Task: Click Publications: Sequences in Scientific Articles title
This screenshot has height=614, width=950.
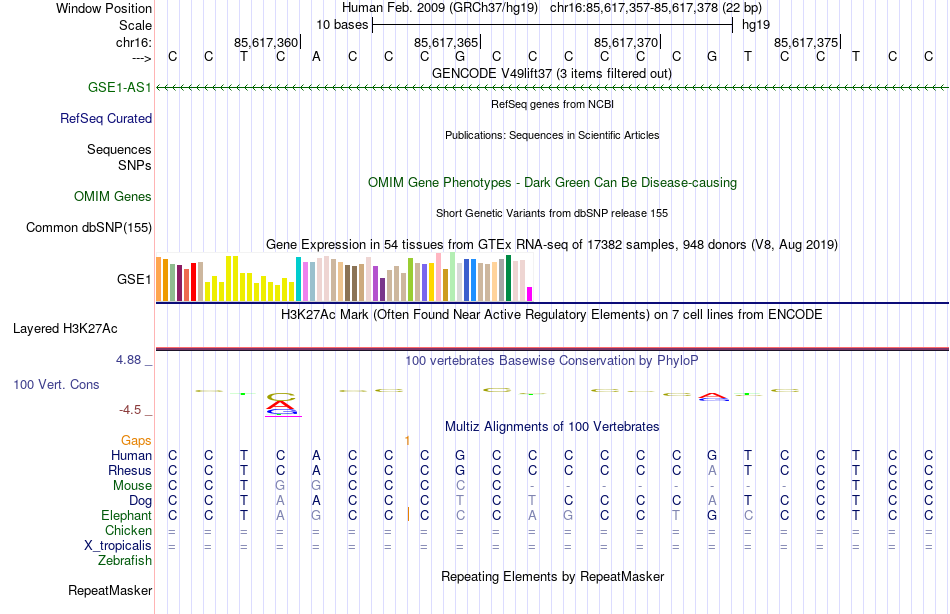Action: 552,135
